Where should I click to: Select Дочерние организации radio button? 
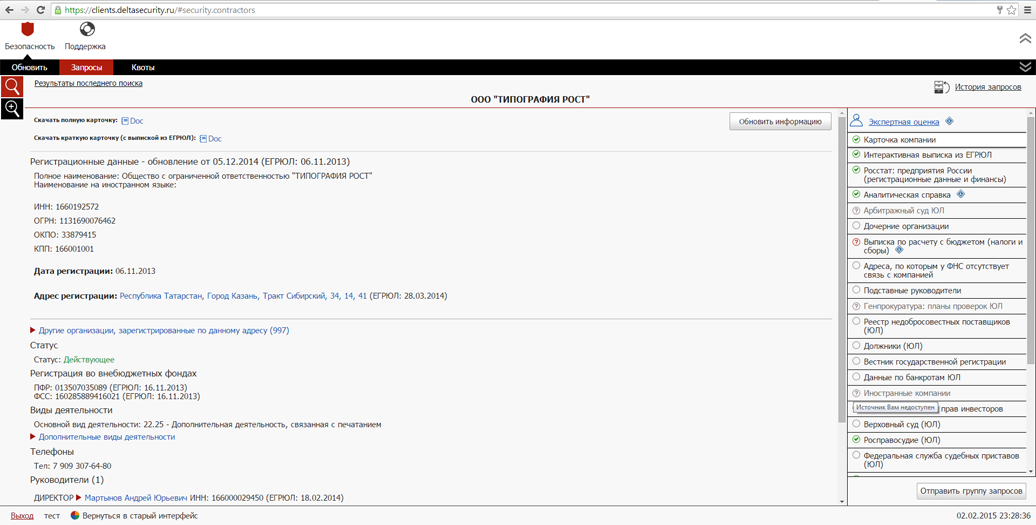pos(856,226)
